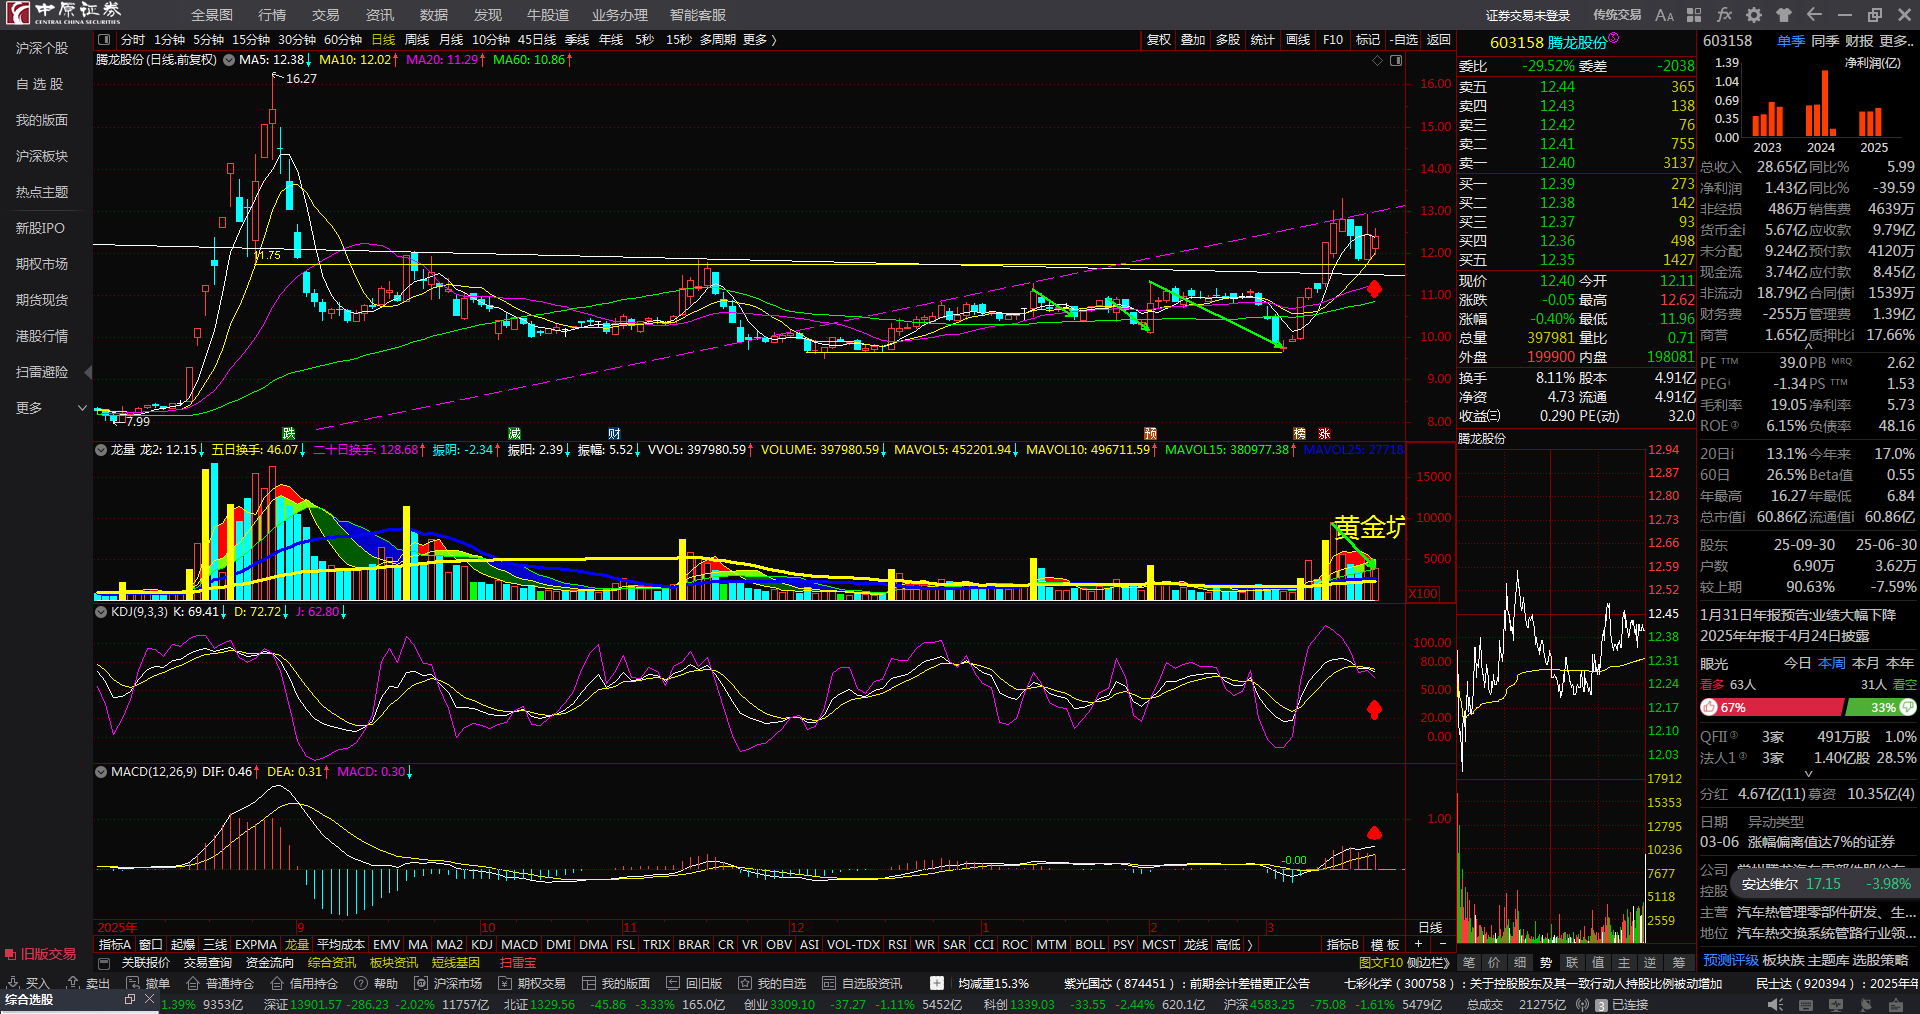This screenshot has height=1014, width=1920.
Task: Click the 传统交易 button
Action: (1617, 15)
